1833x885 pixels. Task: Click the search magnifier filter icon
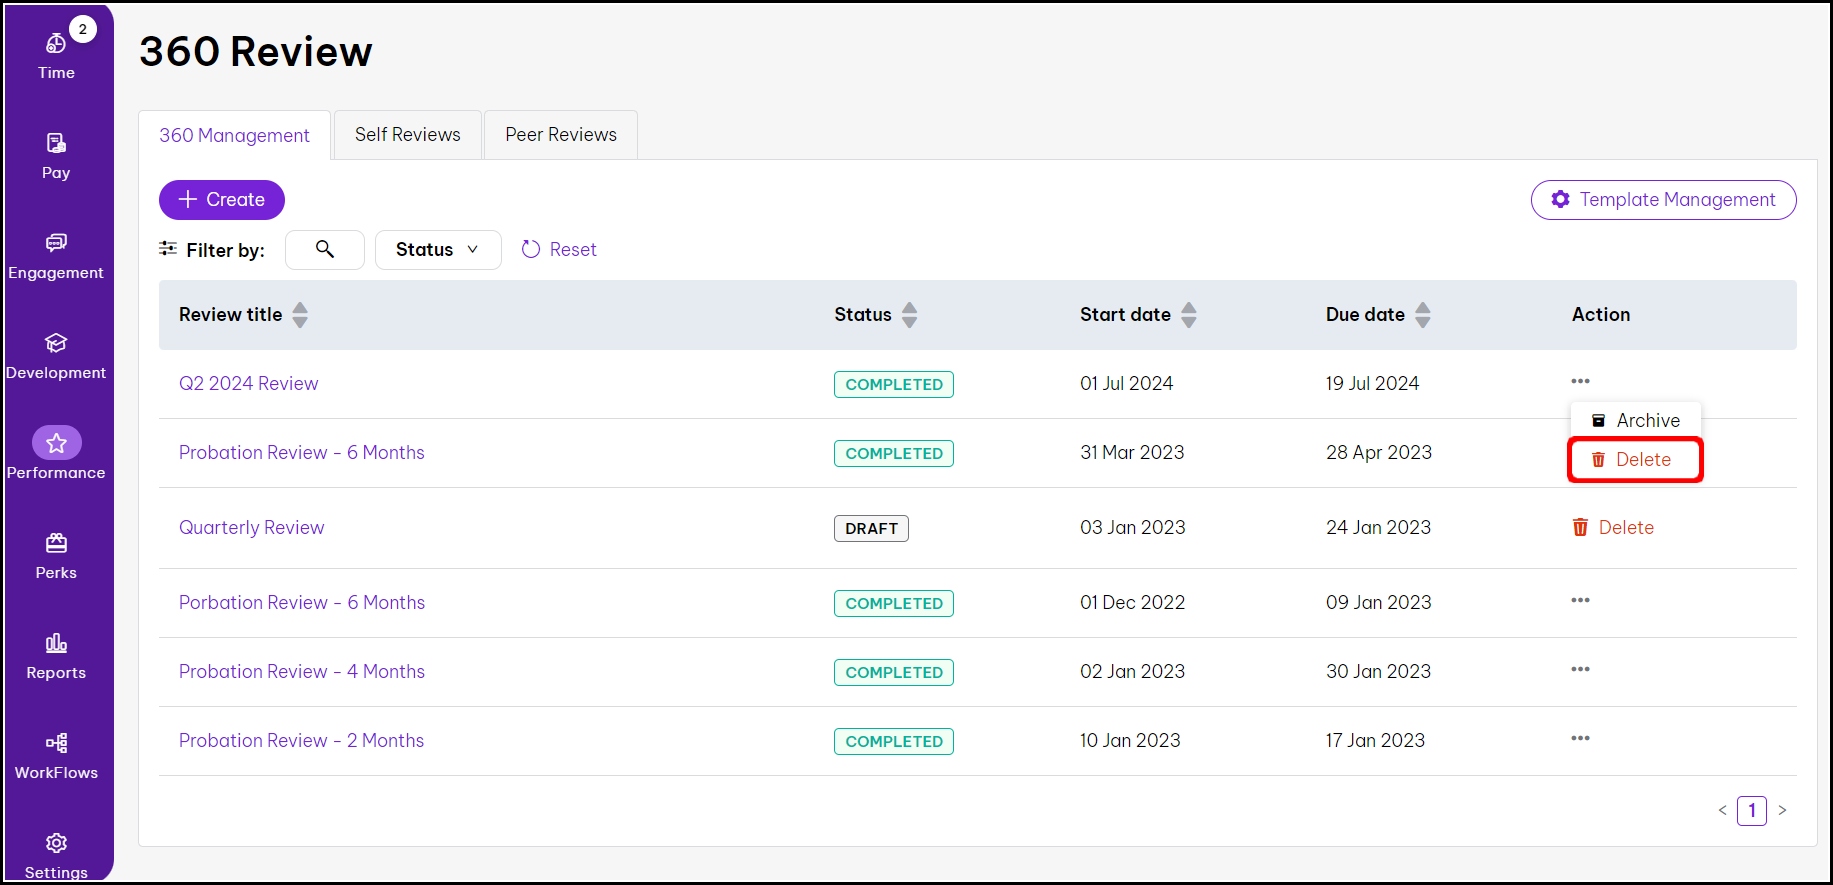[x=325, y=249]
